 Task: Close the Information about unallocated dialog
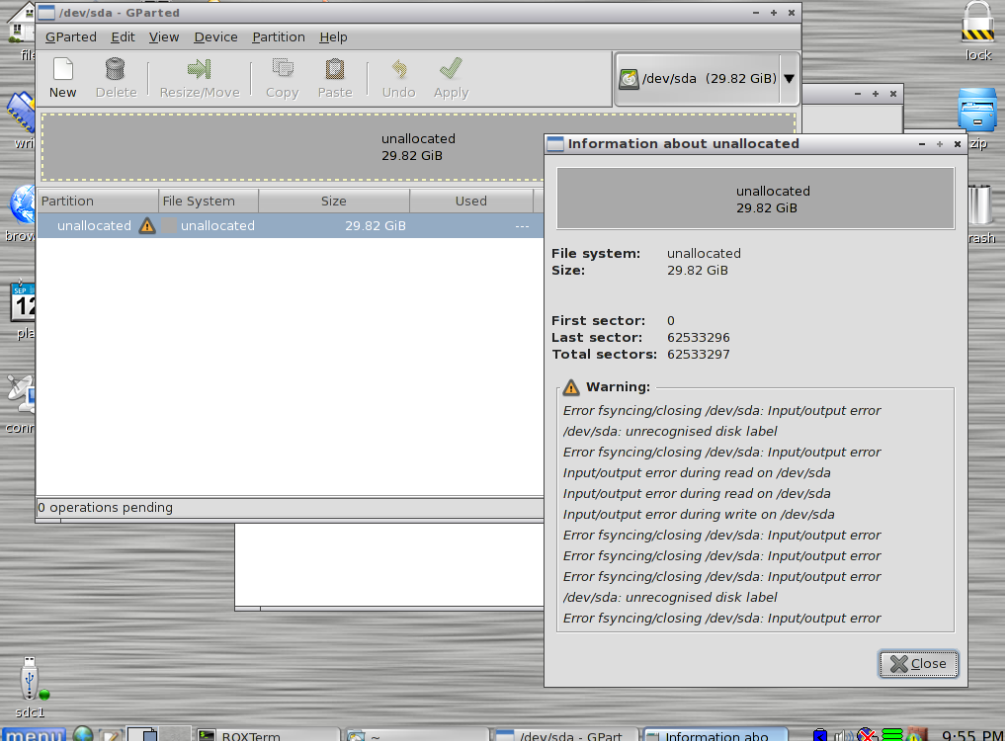coord(919,664)
